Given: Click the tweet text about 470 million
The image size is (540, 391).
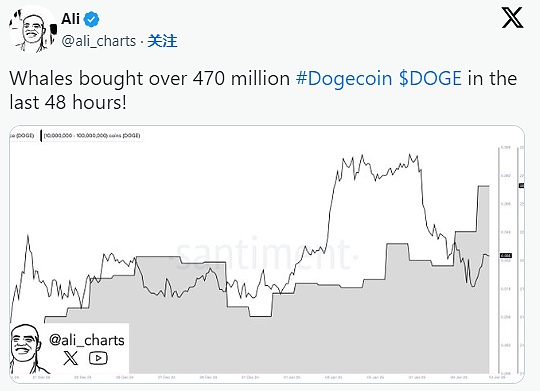Looking at the screenshot, I should (x=263, y=90).
